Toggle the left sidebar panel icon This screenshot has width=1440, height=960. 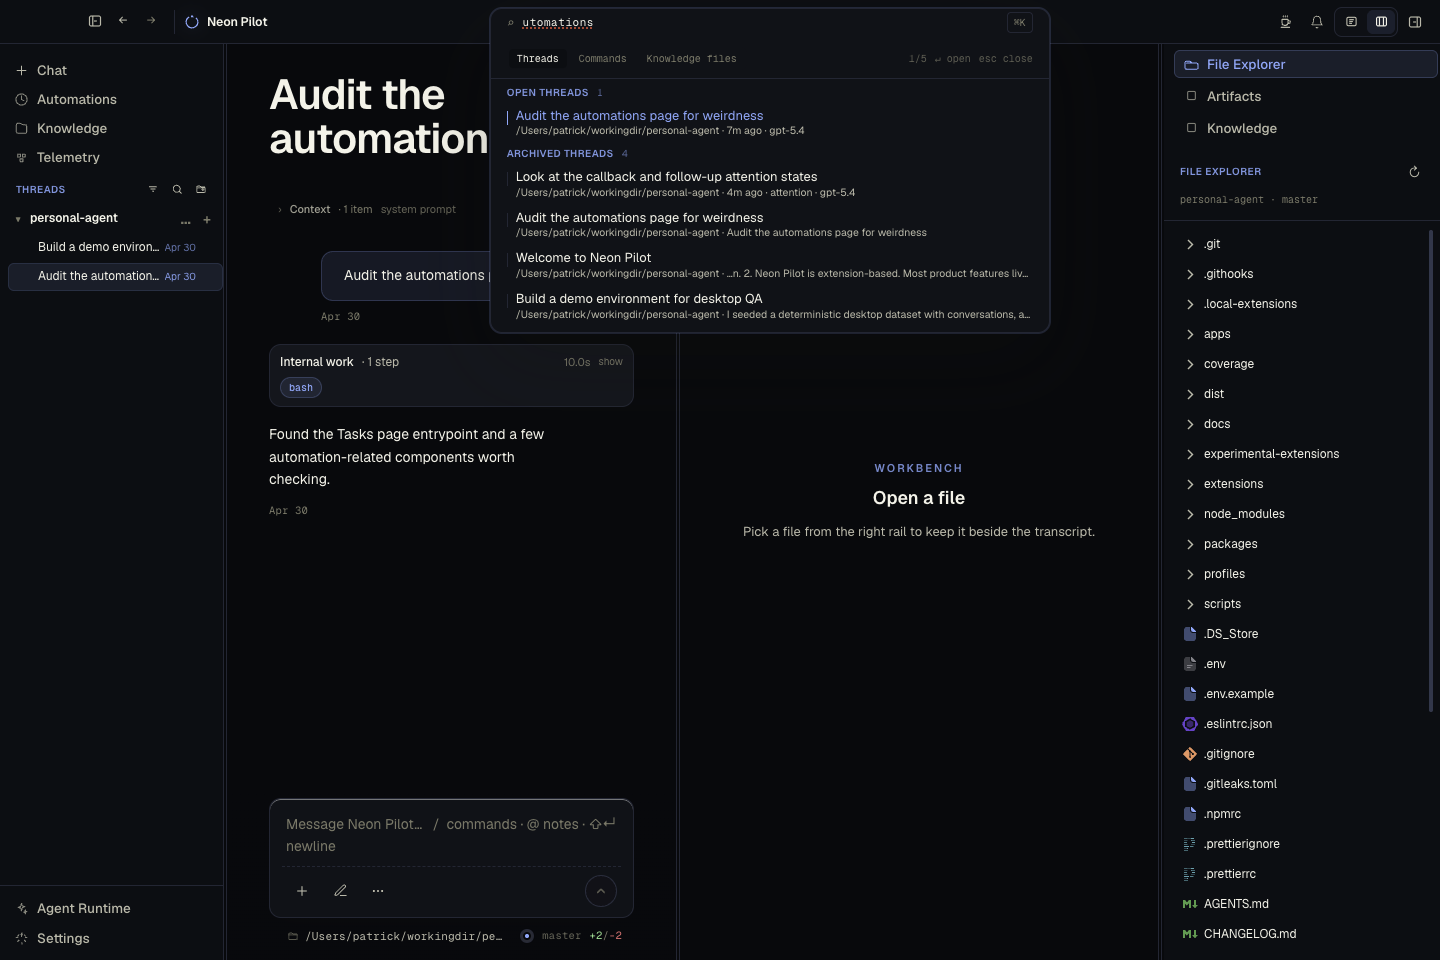point(95,21)
